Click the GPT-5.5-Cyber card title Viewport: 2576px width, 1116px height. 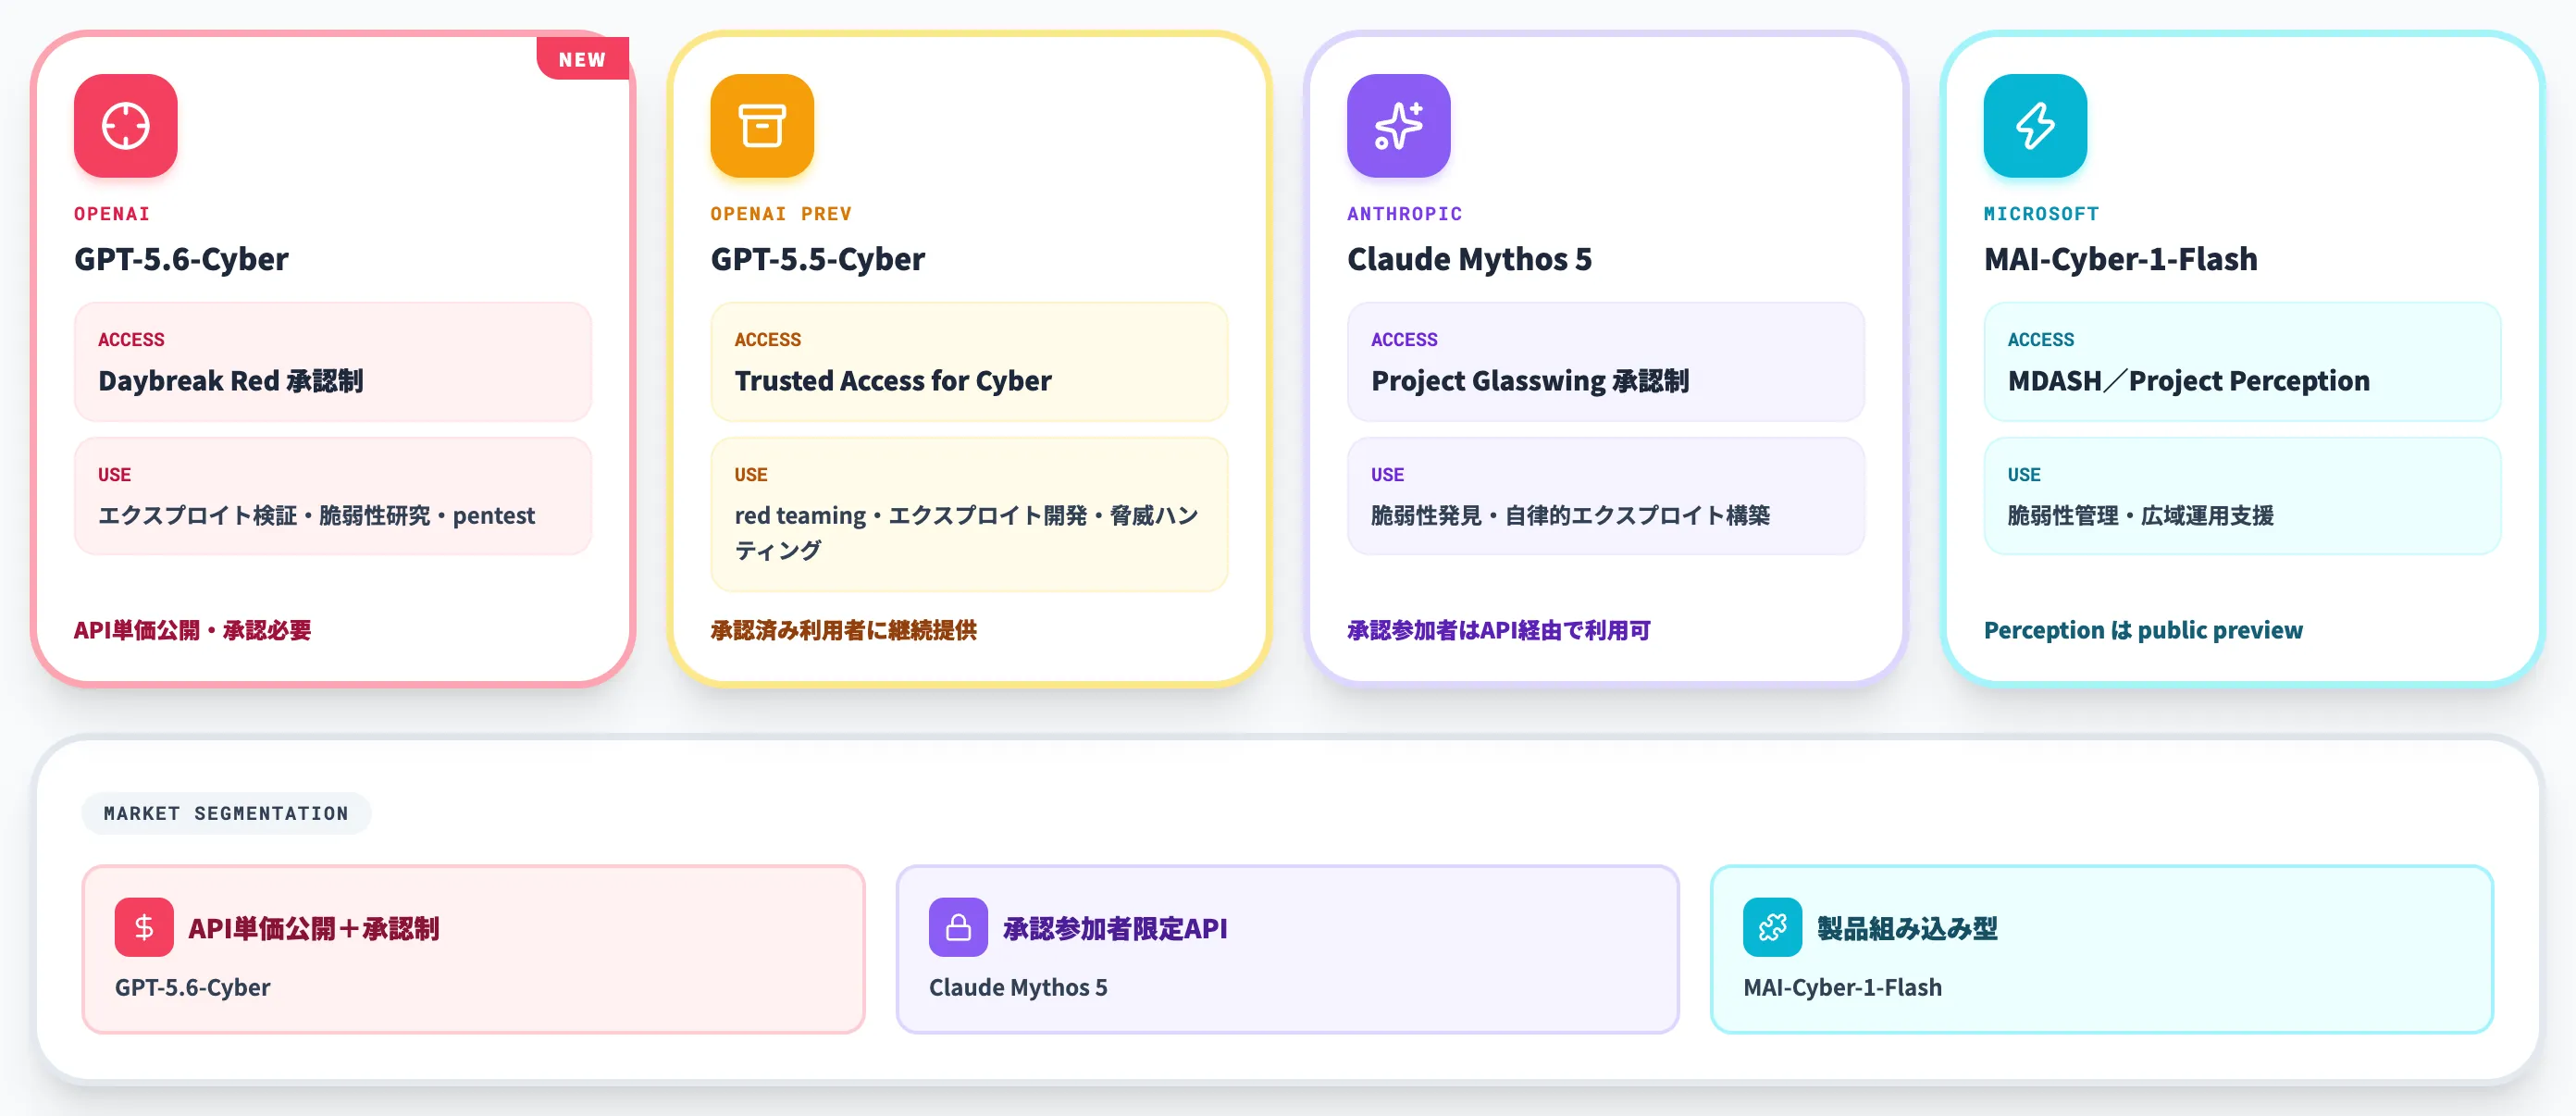(817, 259)
